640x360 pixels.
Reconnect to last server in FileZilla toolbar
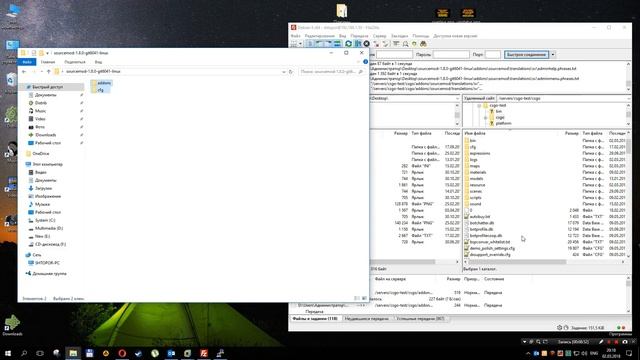386,44
